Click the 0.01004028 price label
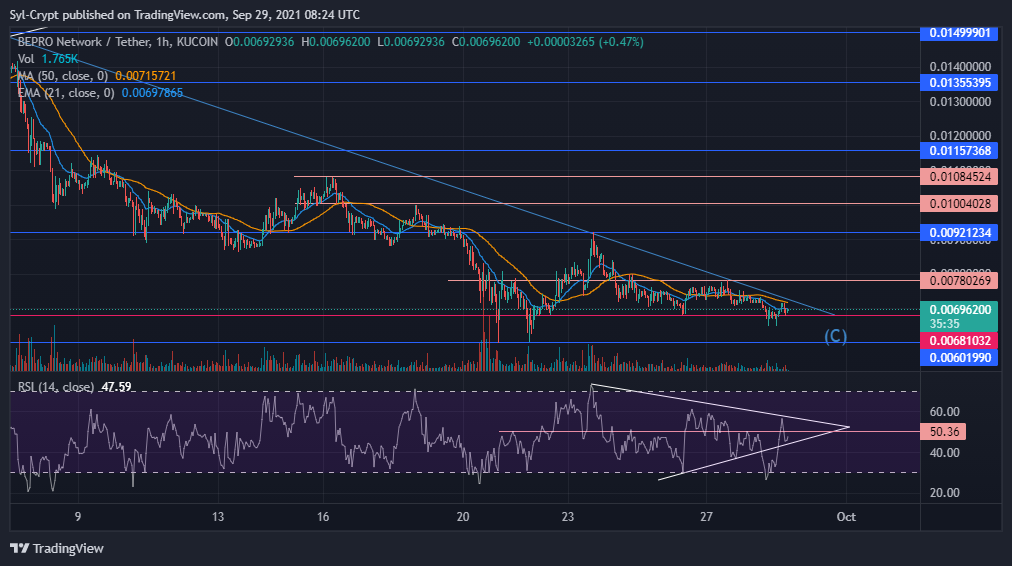Screen dimensions: 1012x566 point(959,204)
